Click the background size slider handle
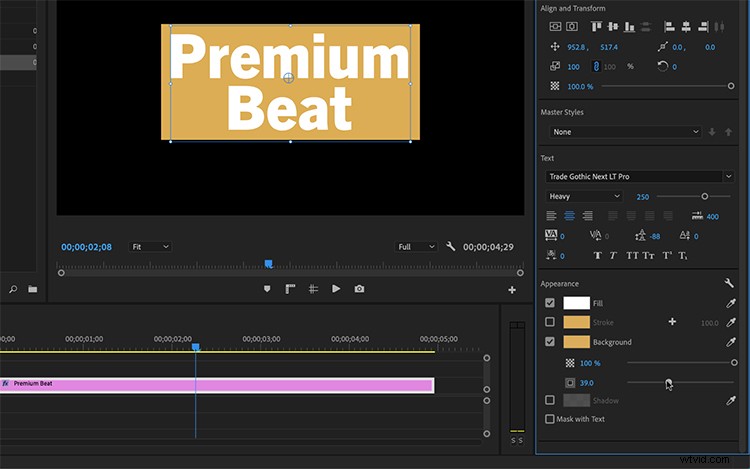750x469 pixels. (668, 382)
